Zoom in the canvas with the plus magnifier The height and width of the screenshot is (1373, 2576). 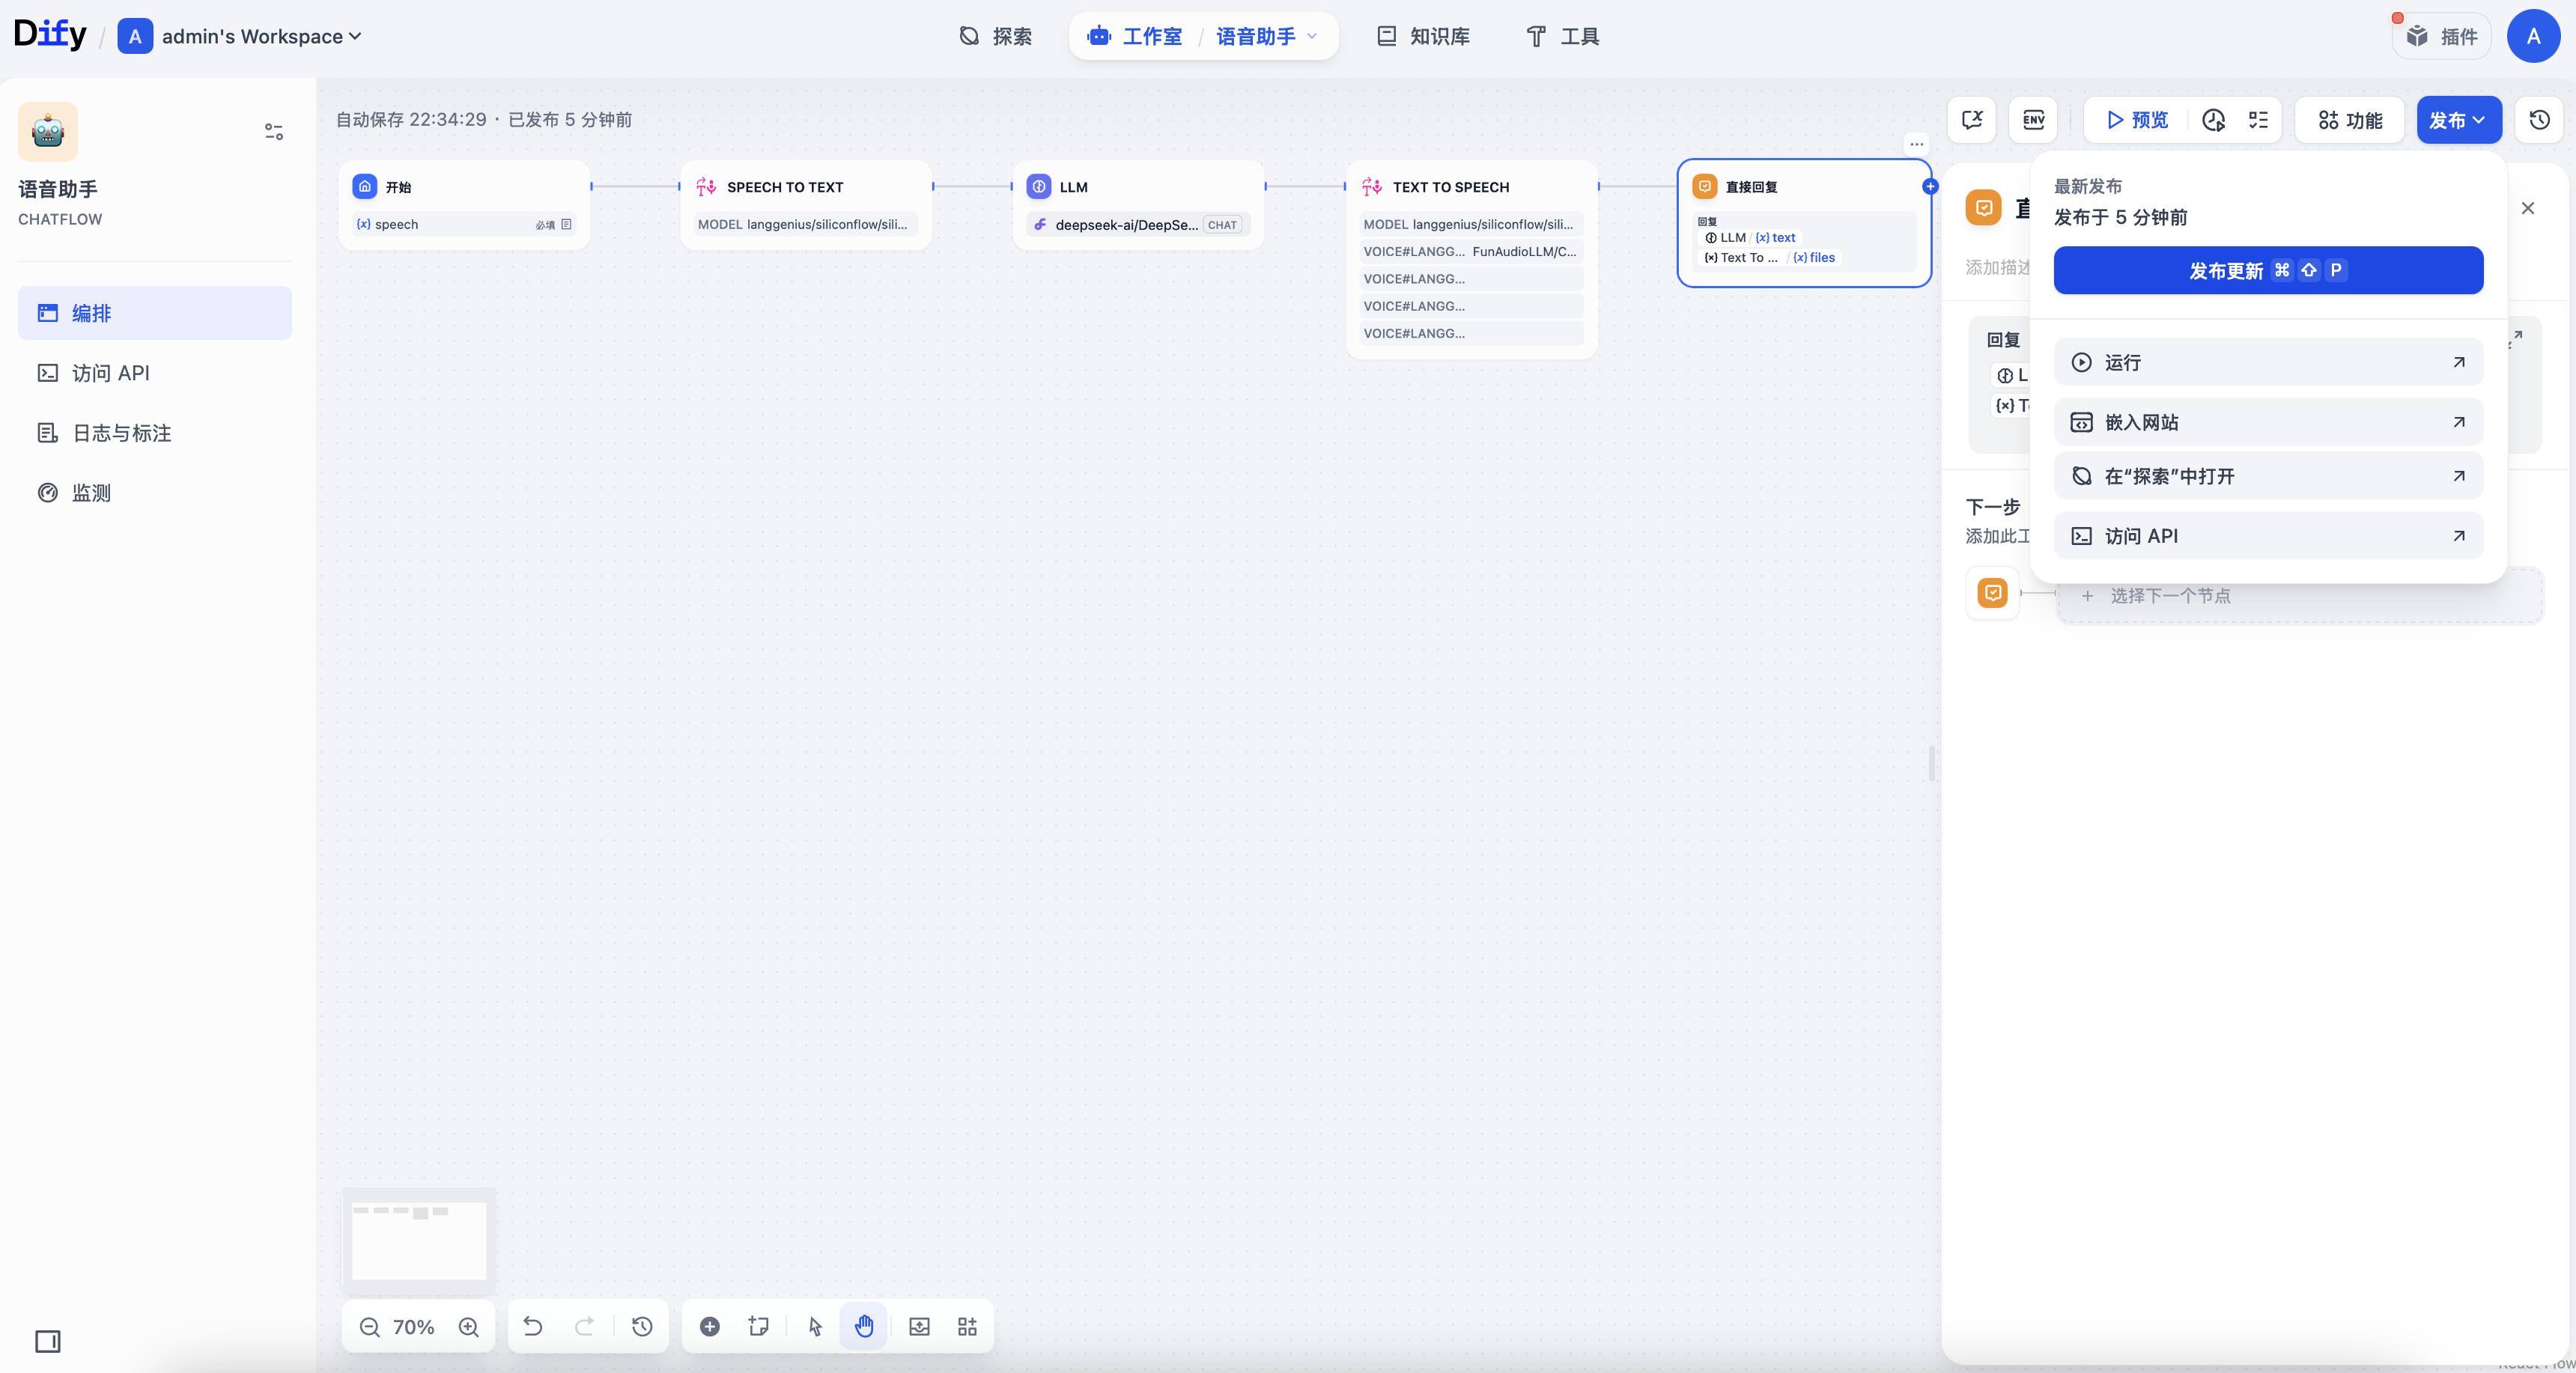coord(468,1327)
